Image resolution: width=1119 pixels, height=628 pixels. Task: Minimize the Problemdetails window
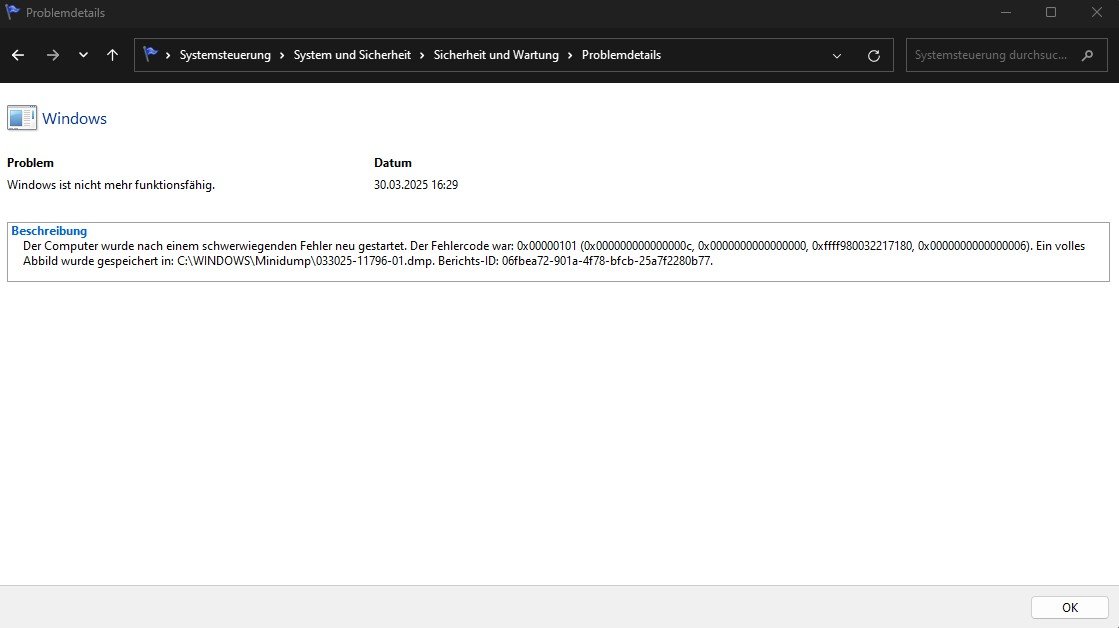1006,12
